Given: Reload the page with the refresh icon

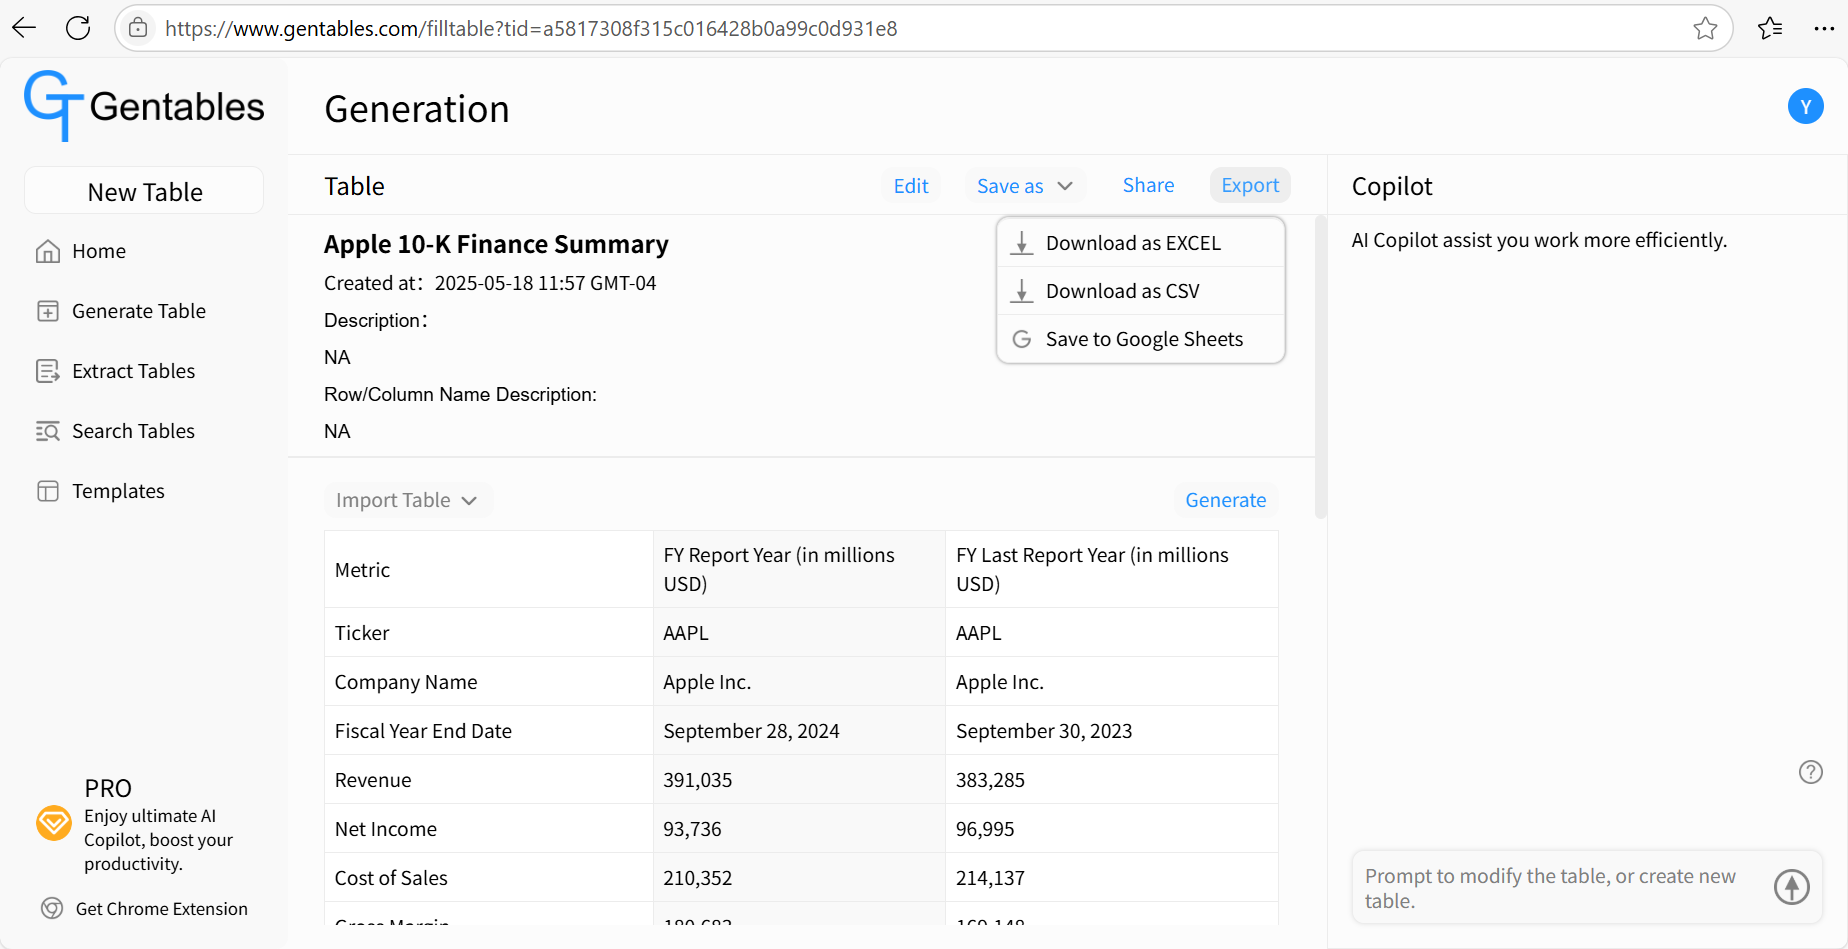Looking at the screenshot, I should (78, 28).
